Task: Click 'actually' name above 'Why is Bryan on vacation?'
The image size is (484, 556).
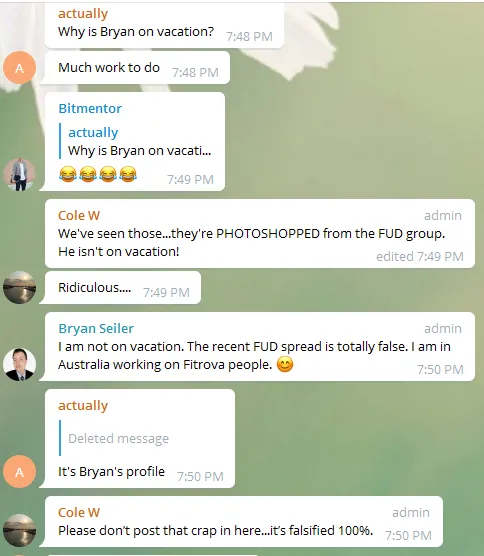Action: tap(83, 13)
